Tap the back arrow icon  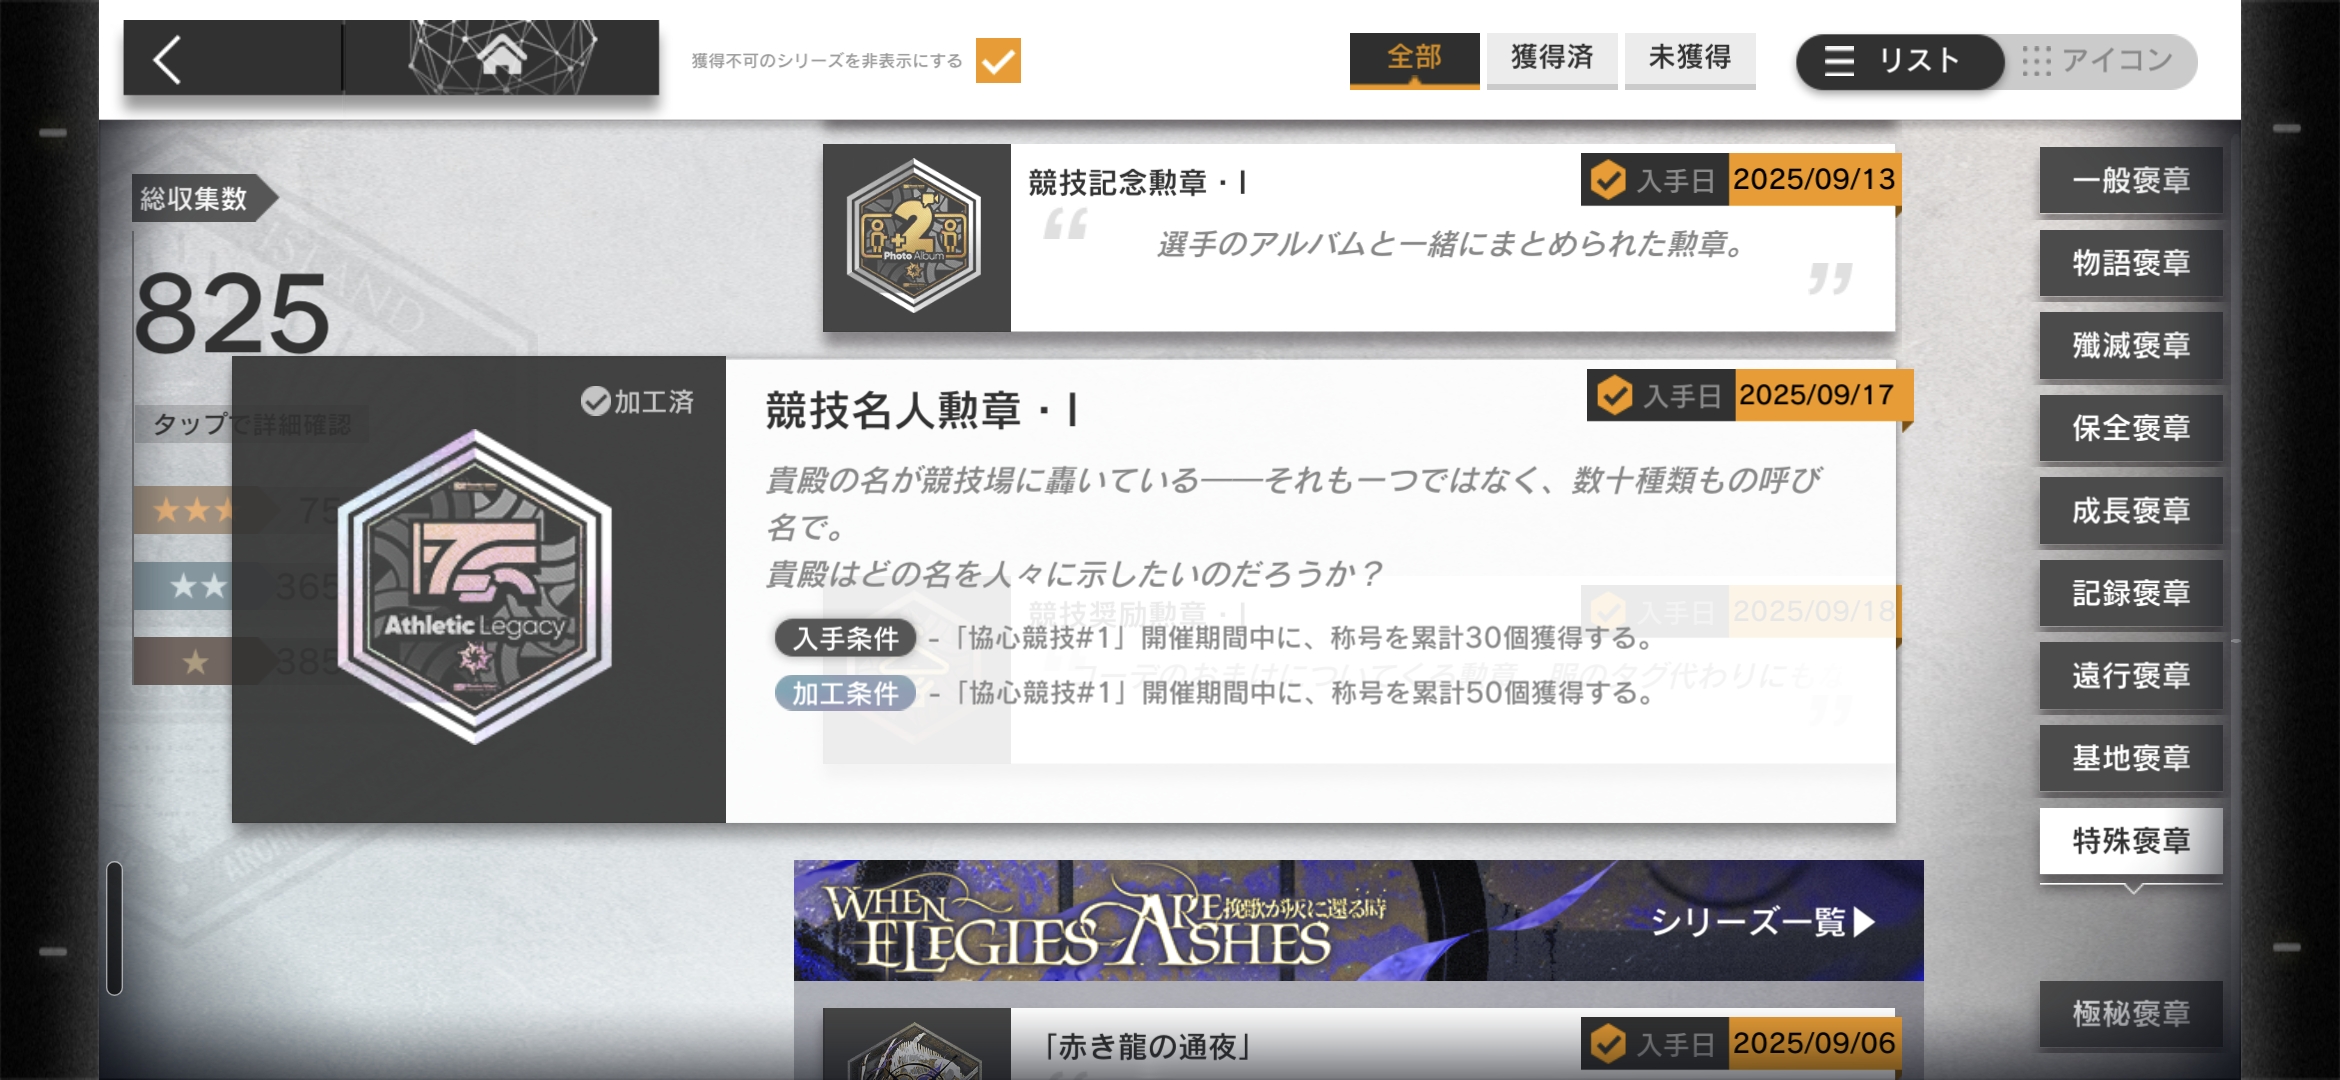tap(168, 60)
